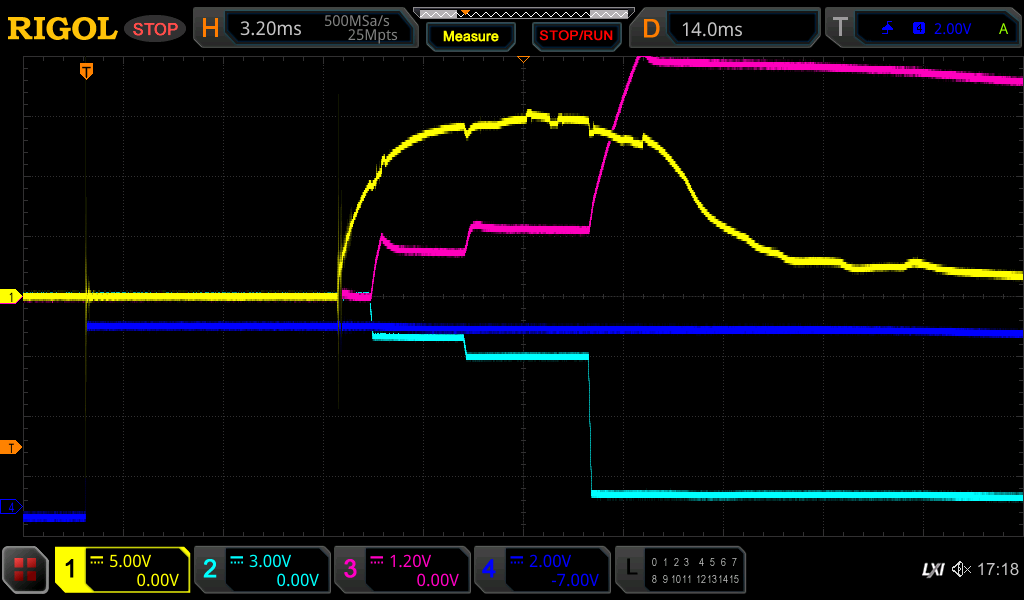Select the orange trigger level marker at left edge

click(11, 447)
